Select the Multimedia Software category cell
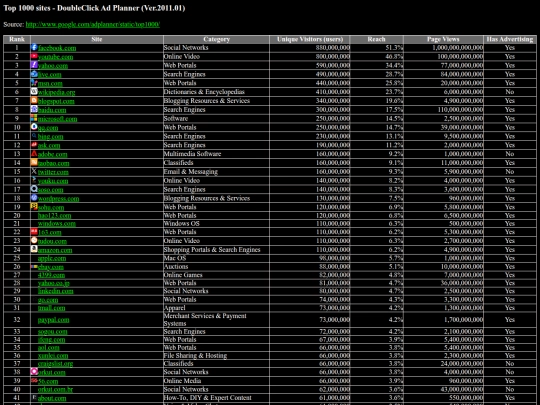 click(x=216, y=154)
